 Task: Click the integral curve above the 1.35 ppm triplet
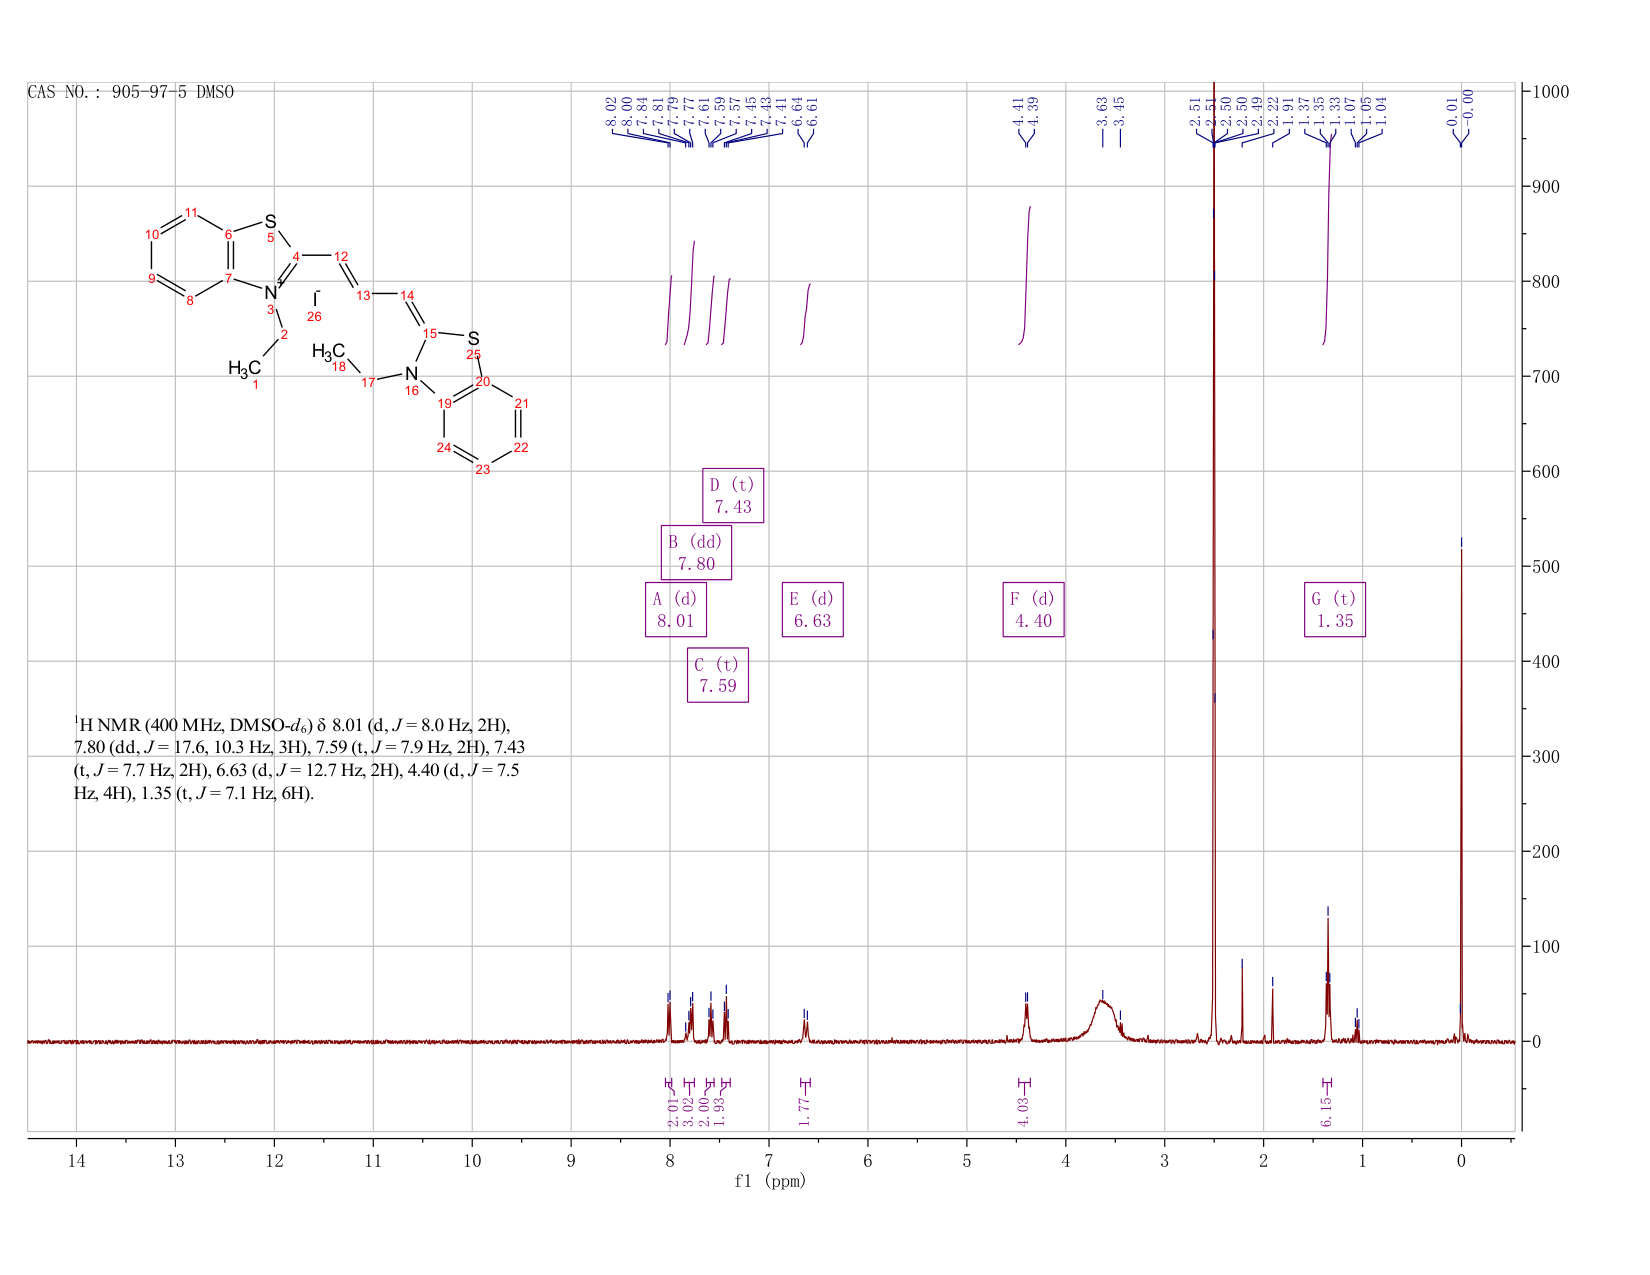pos(1327,240)
